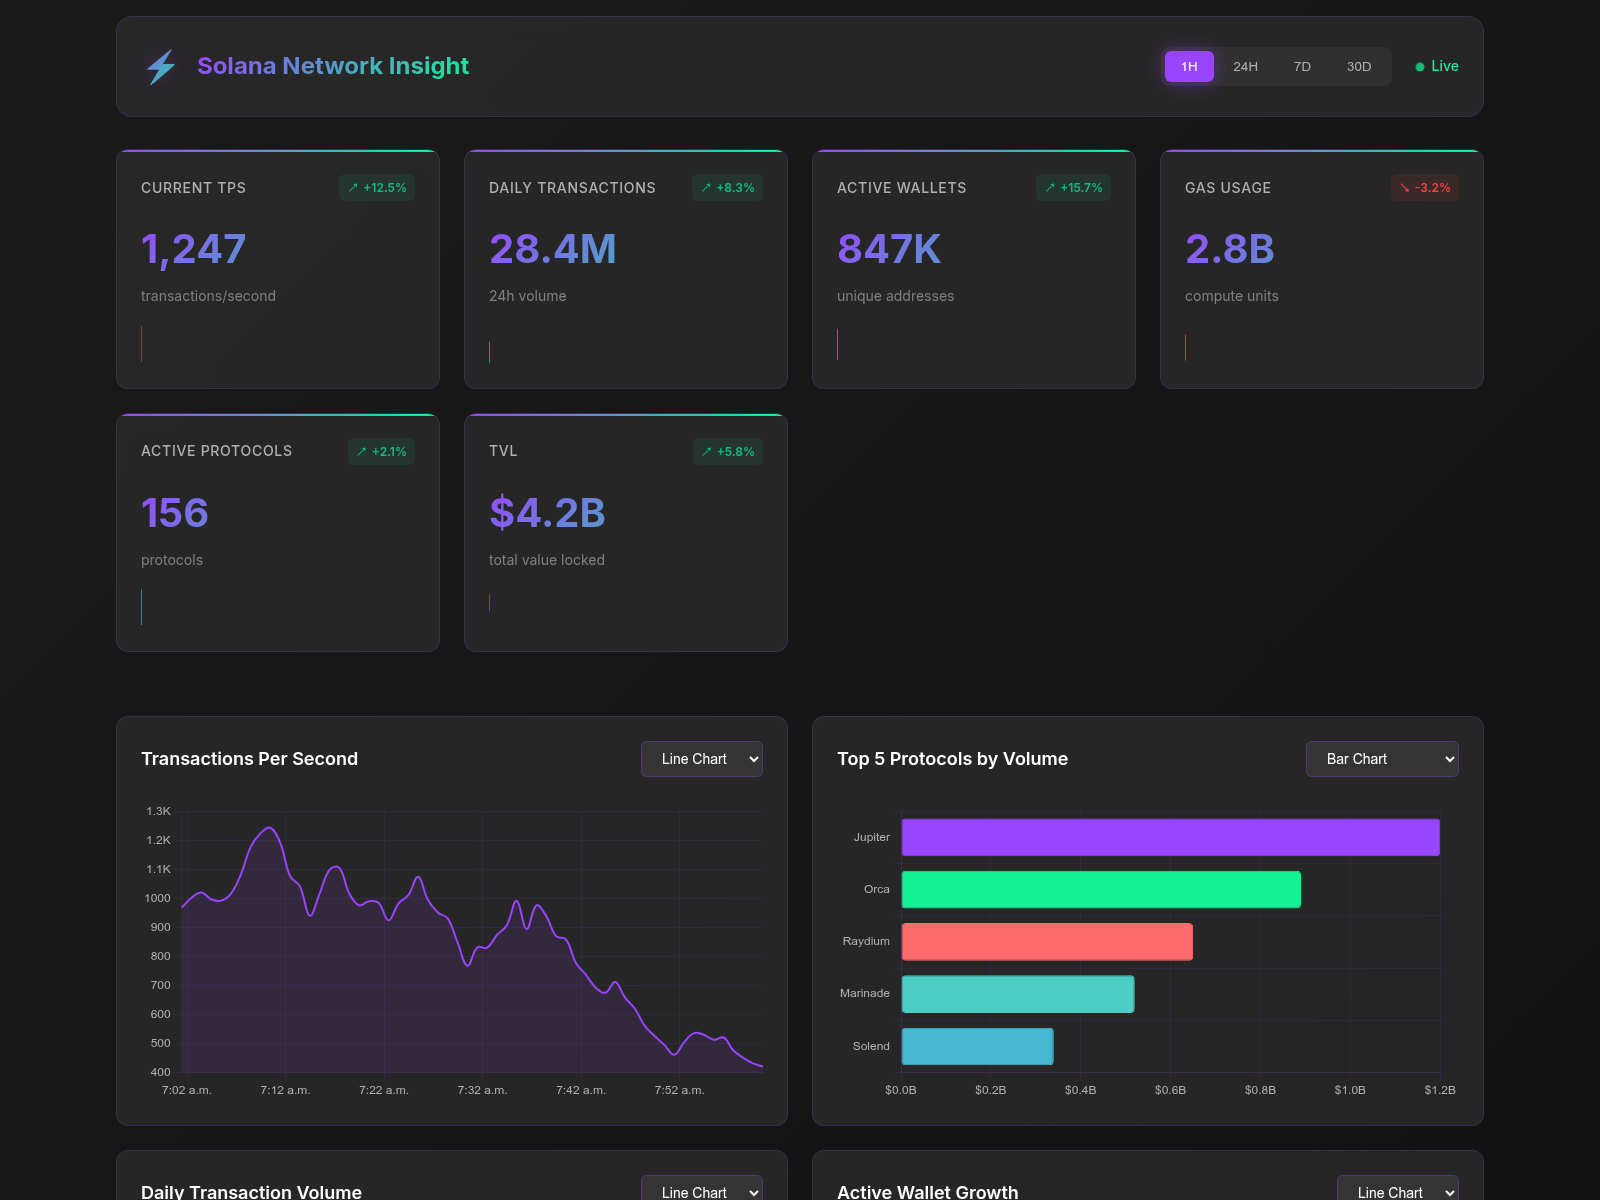1600x1200 pixels.
Task: Click the Solend axis label
Action: [x=871, y=1046]
